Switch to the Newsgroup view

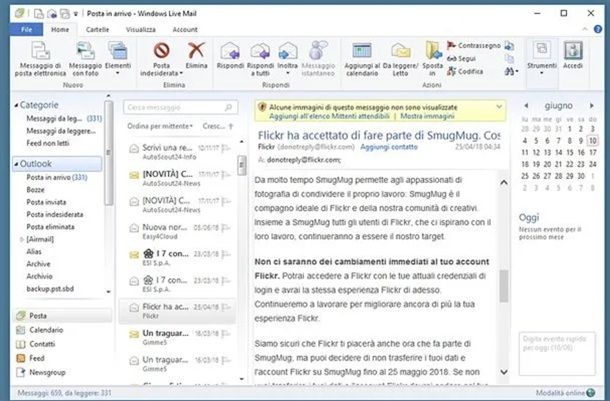pos(40,373)
